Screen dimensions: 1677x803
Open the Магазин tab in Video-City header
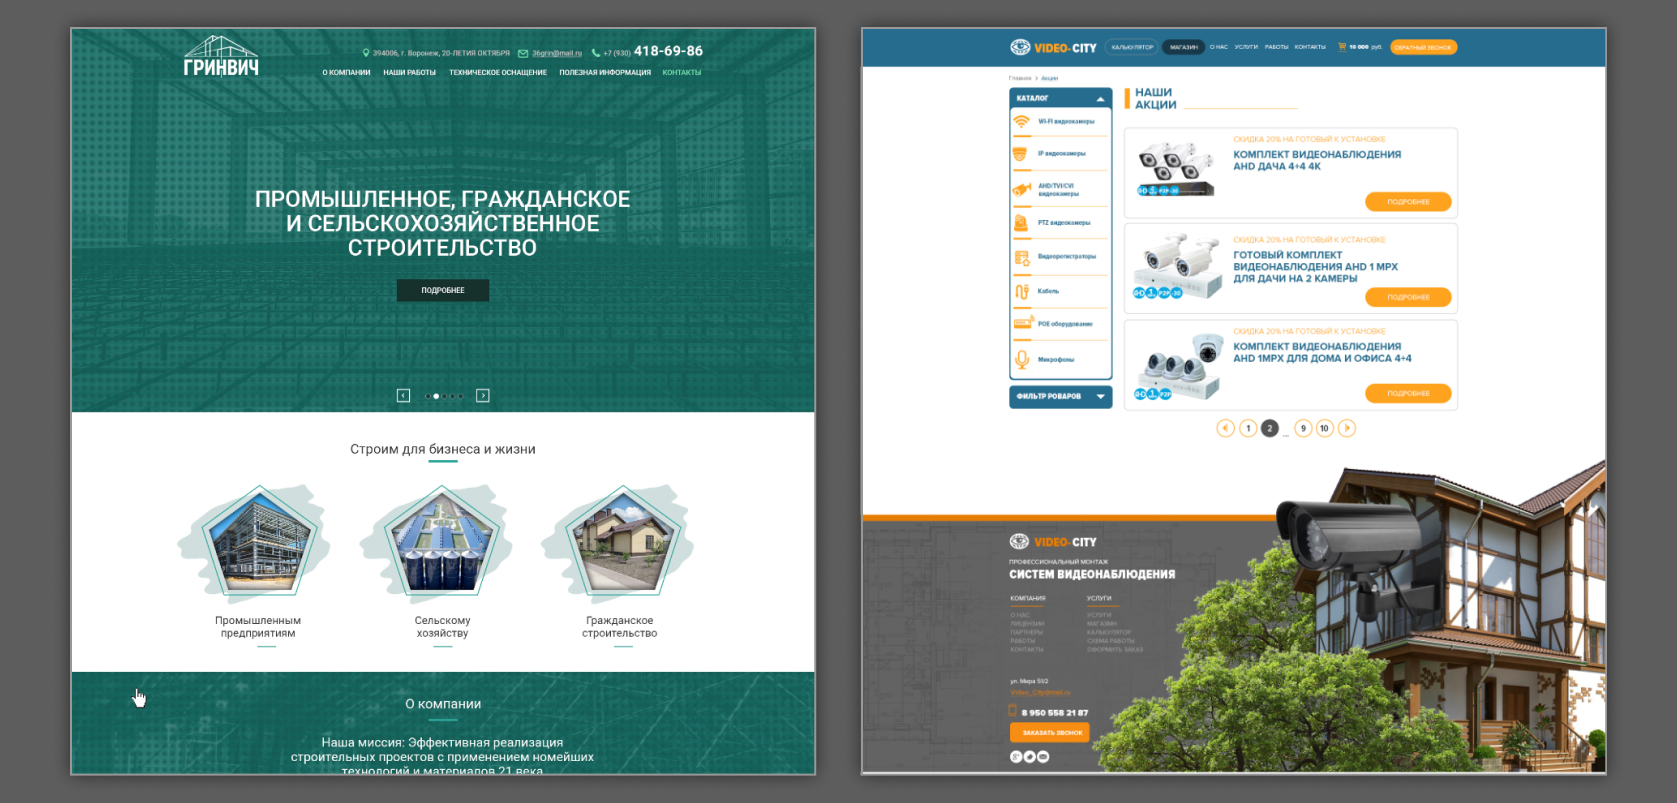coord(1183,47)
